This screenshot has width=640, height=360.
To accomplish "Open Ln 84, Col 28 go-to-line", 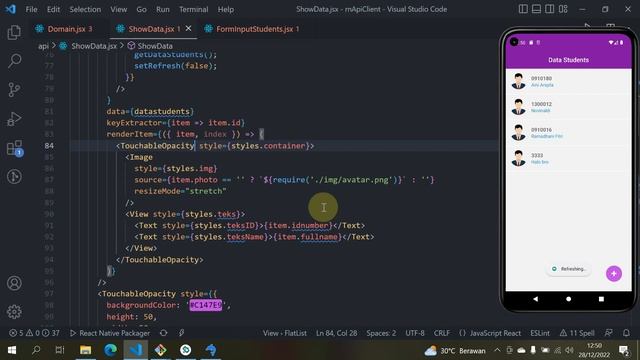I will (336, 333).
